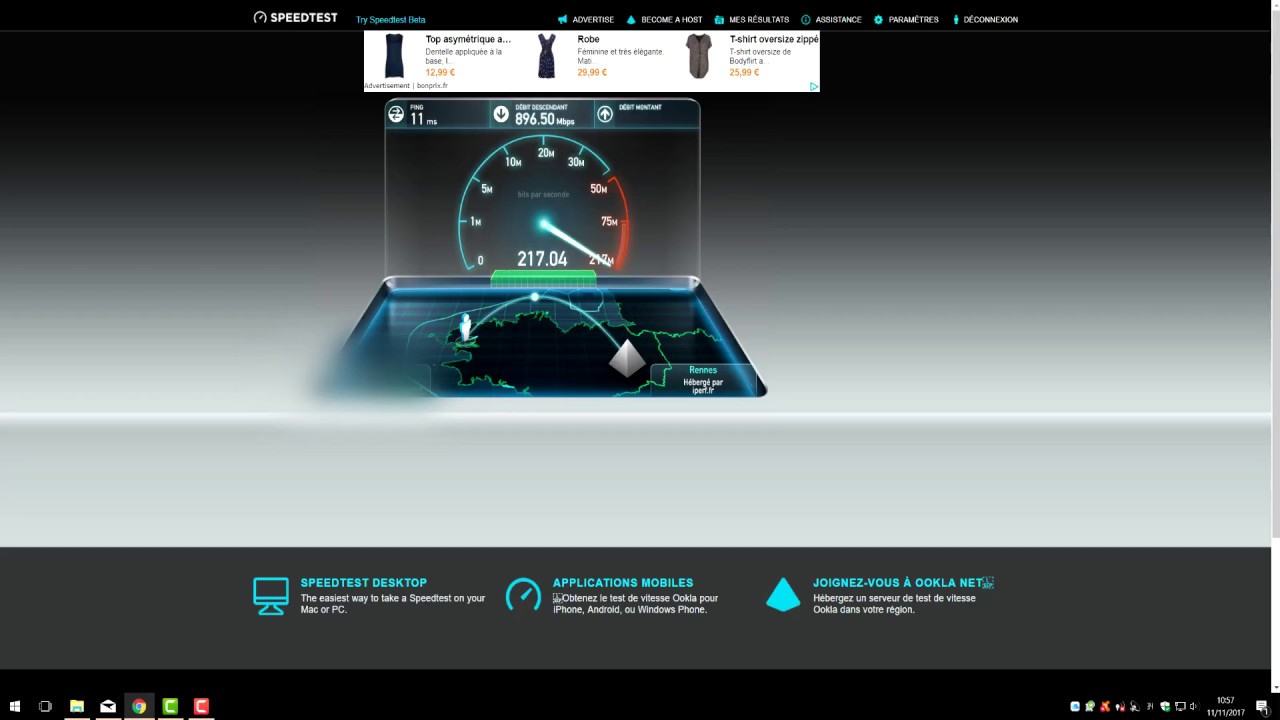
Task: Open the Advertise menu item
Action: click(586, 19)
